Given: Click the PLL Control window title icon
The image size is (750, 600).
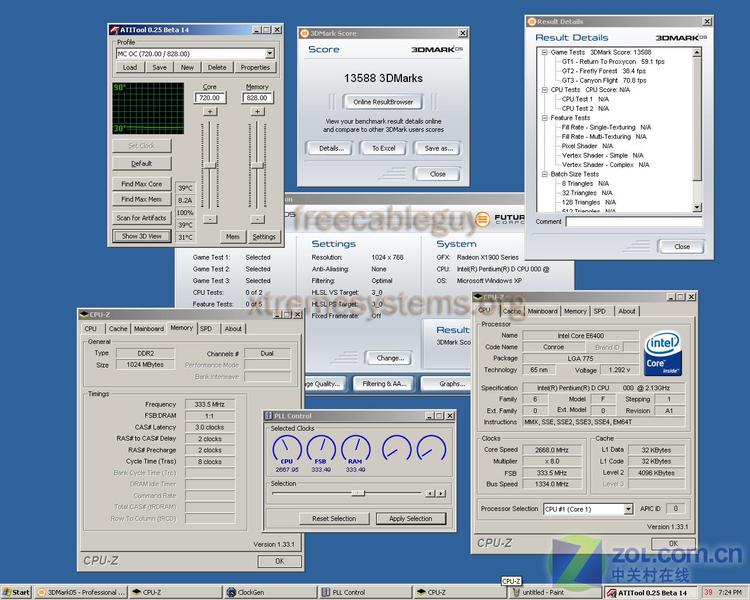Looking at the screenshot, I should 268,416.
